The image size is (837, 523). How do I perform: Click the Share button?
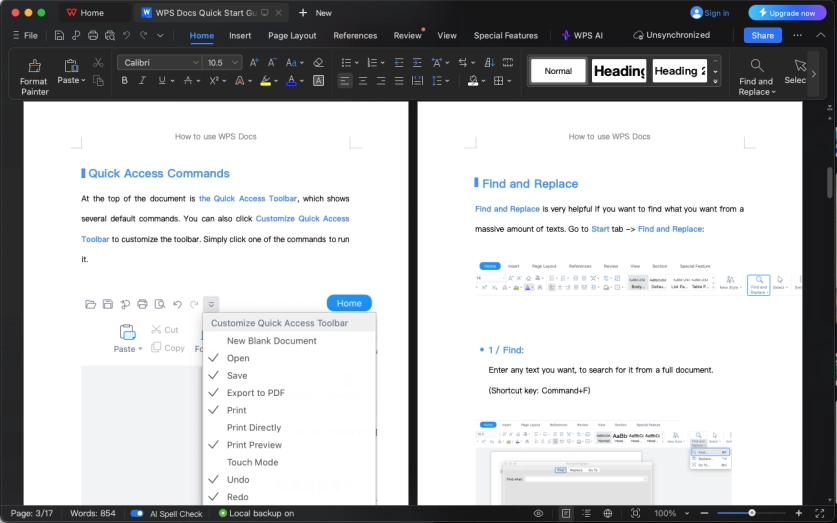click(762, 35)
